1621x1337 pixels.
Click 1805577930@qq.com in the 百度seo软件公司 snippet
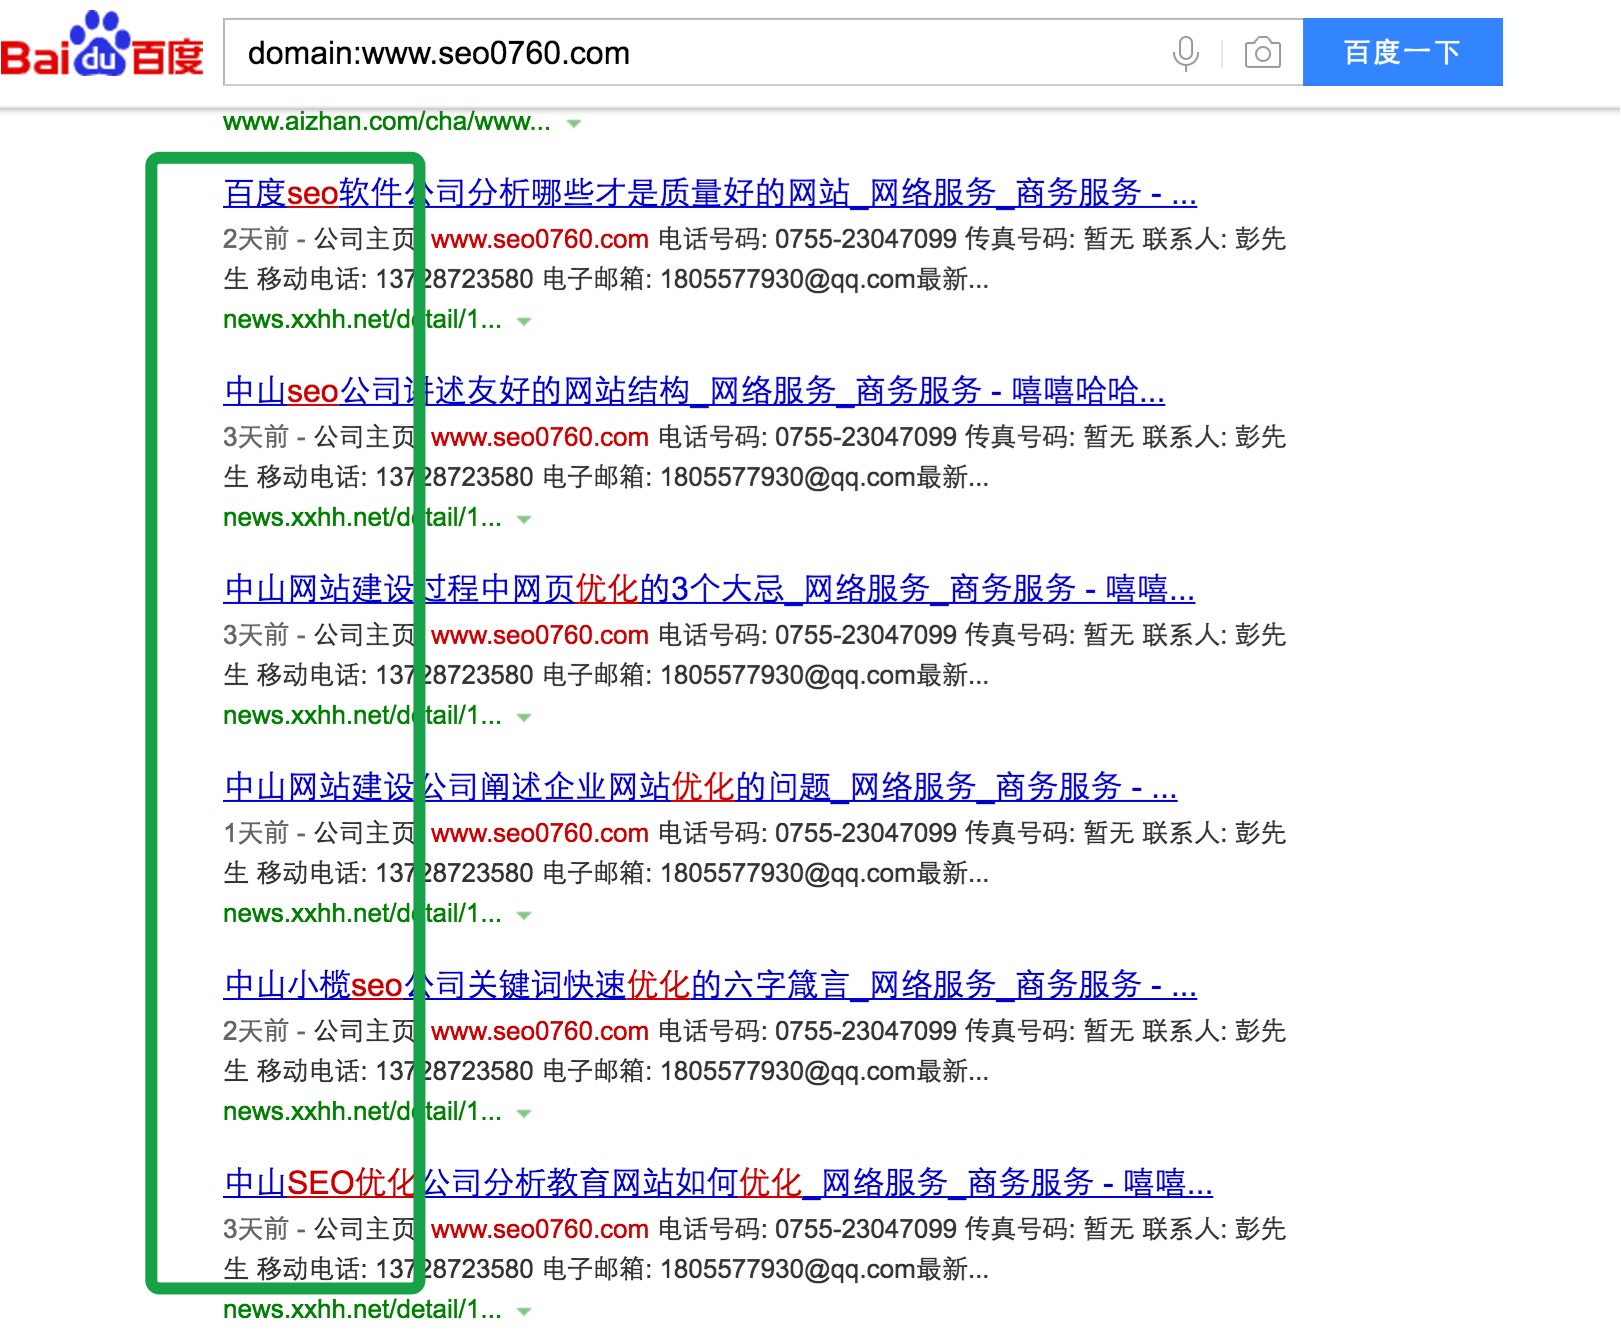[788, 280]
